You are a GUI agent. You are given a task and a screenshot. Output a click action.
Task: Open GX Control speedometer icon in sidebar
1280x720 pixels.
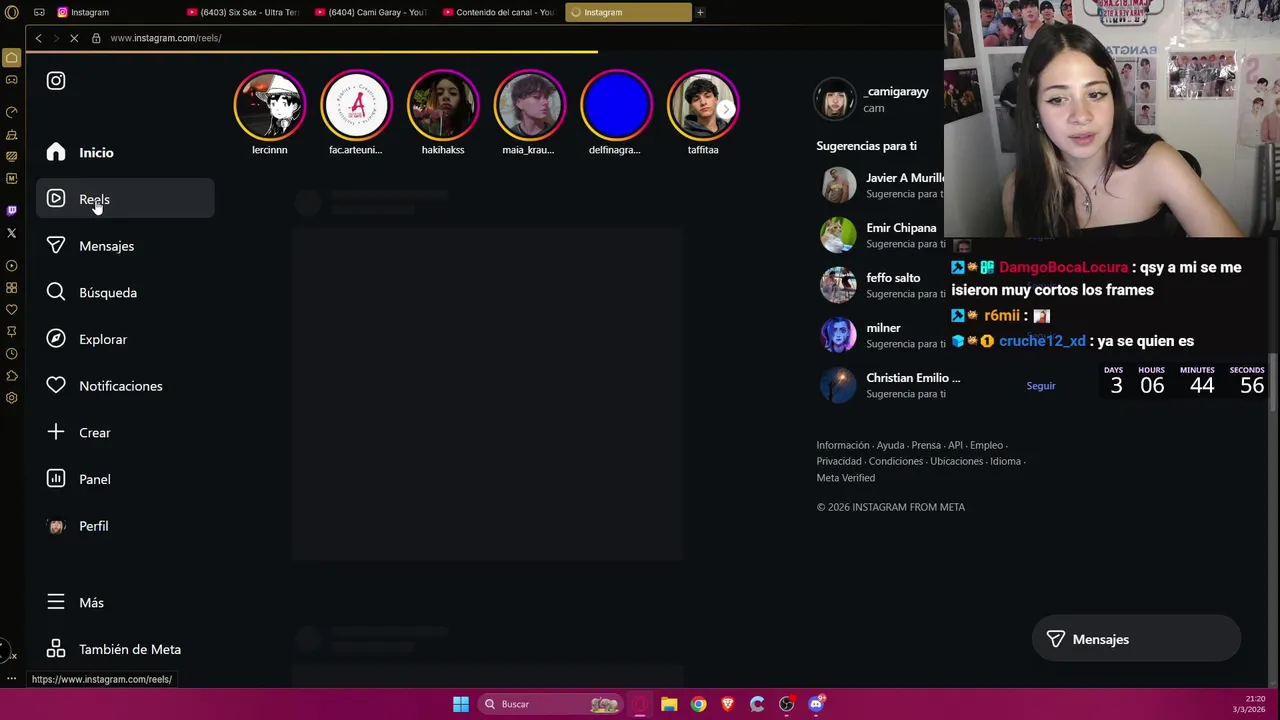pyautogui.click(x=12, y=112)
